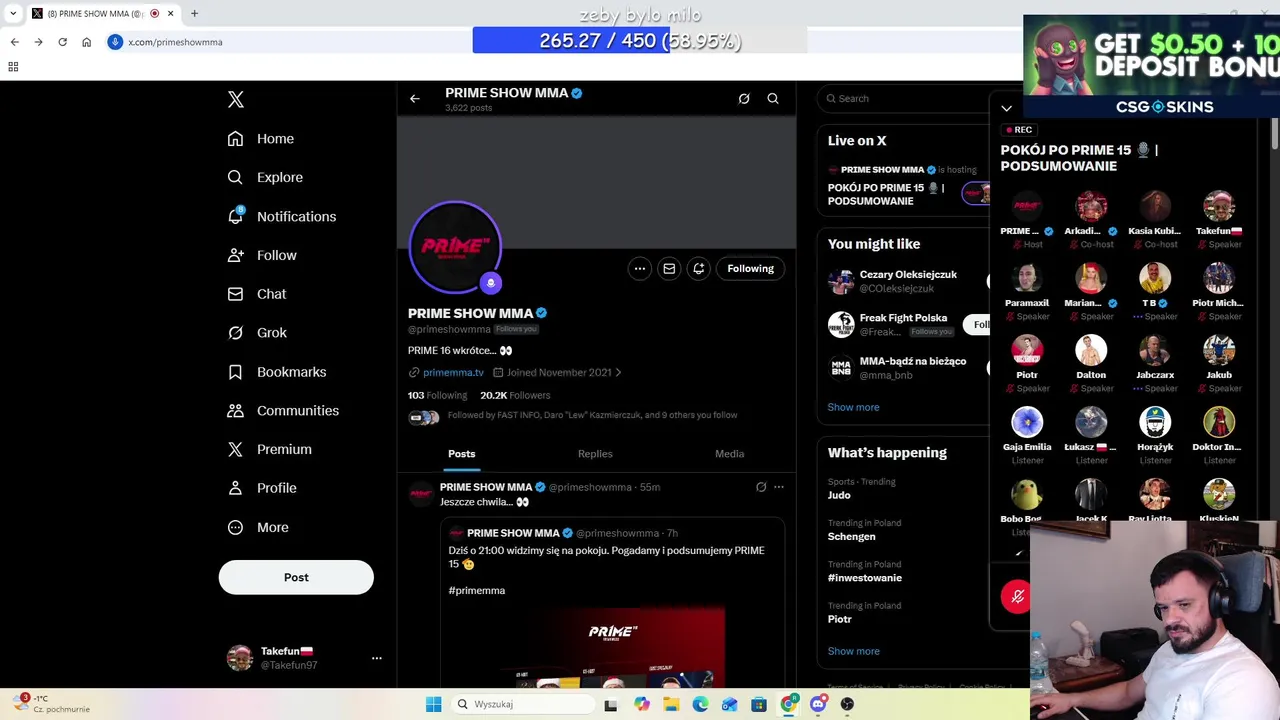Click the Grok icon in profile header
1280x720 pixels.
tap(744, 98)
